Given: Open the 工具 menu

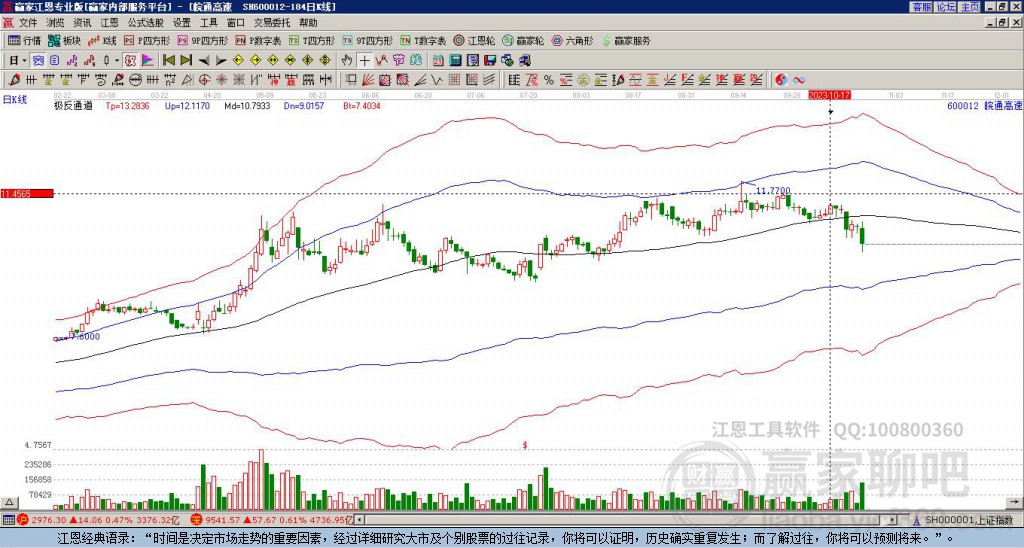Looking at the screenshot, I should (x=209, y=23).
